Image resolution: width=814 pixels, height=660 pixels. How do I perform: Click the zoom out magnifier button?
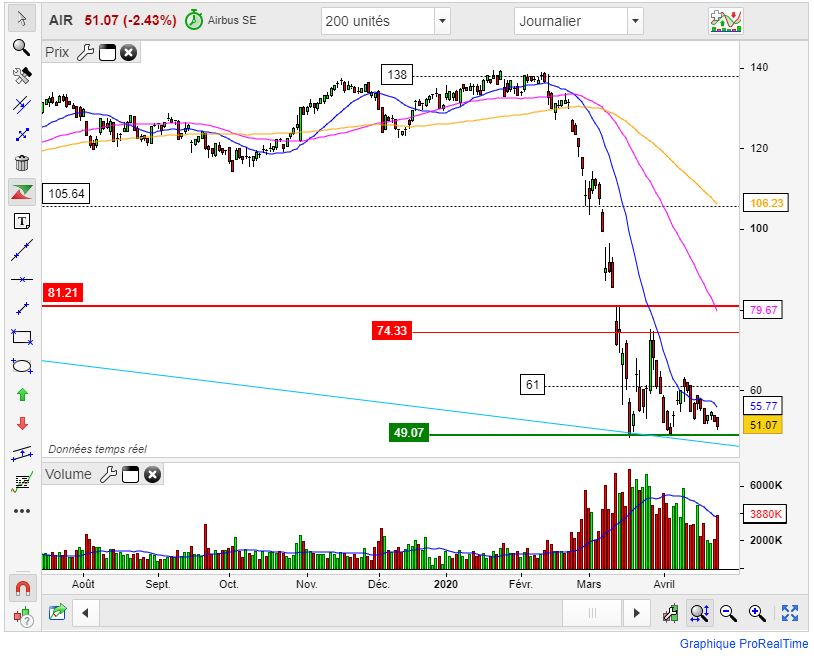(x=728, y=612)
